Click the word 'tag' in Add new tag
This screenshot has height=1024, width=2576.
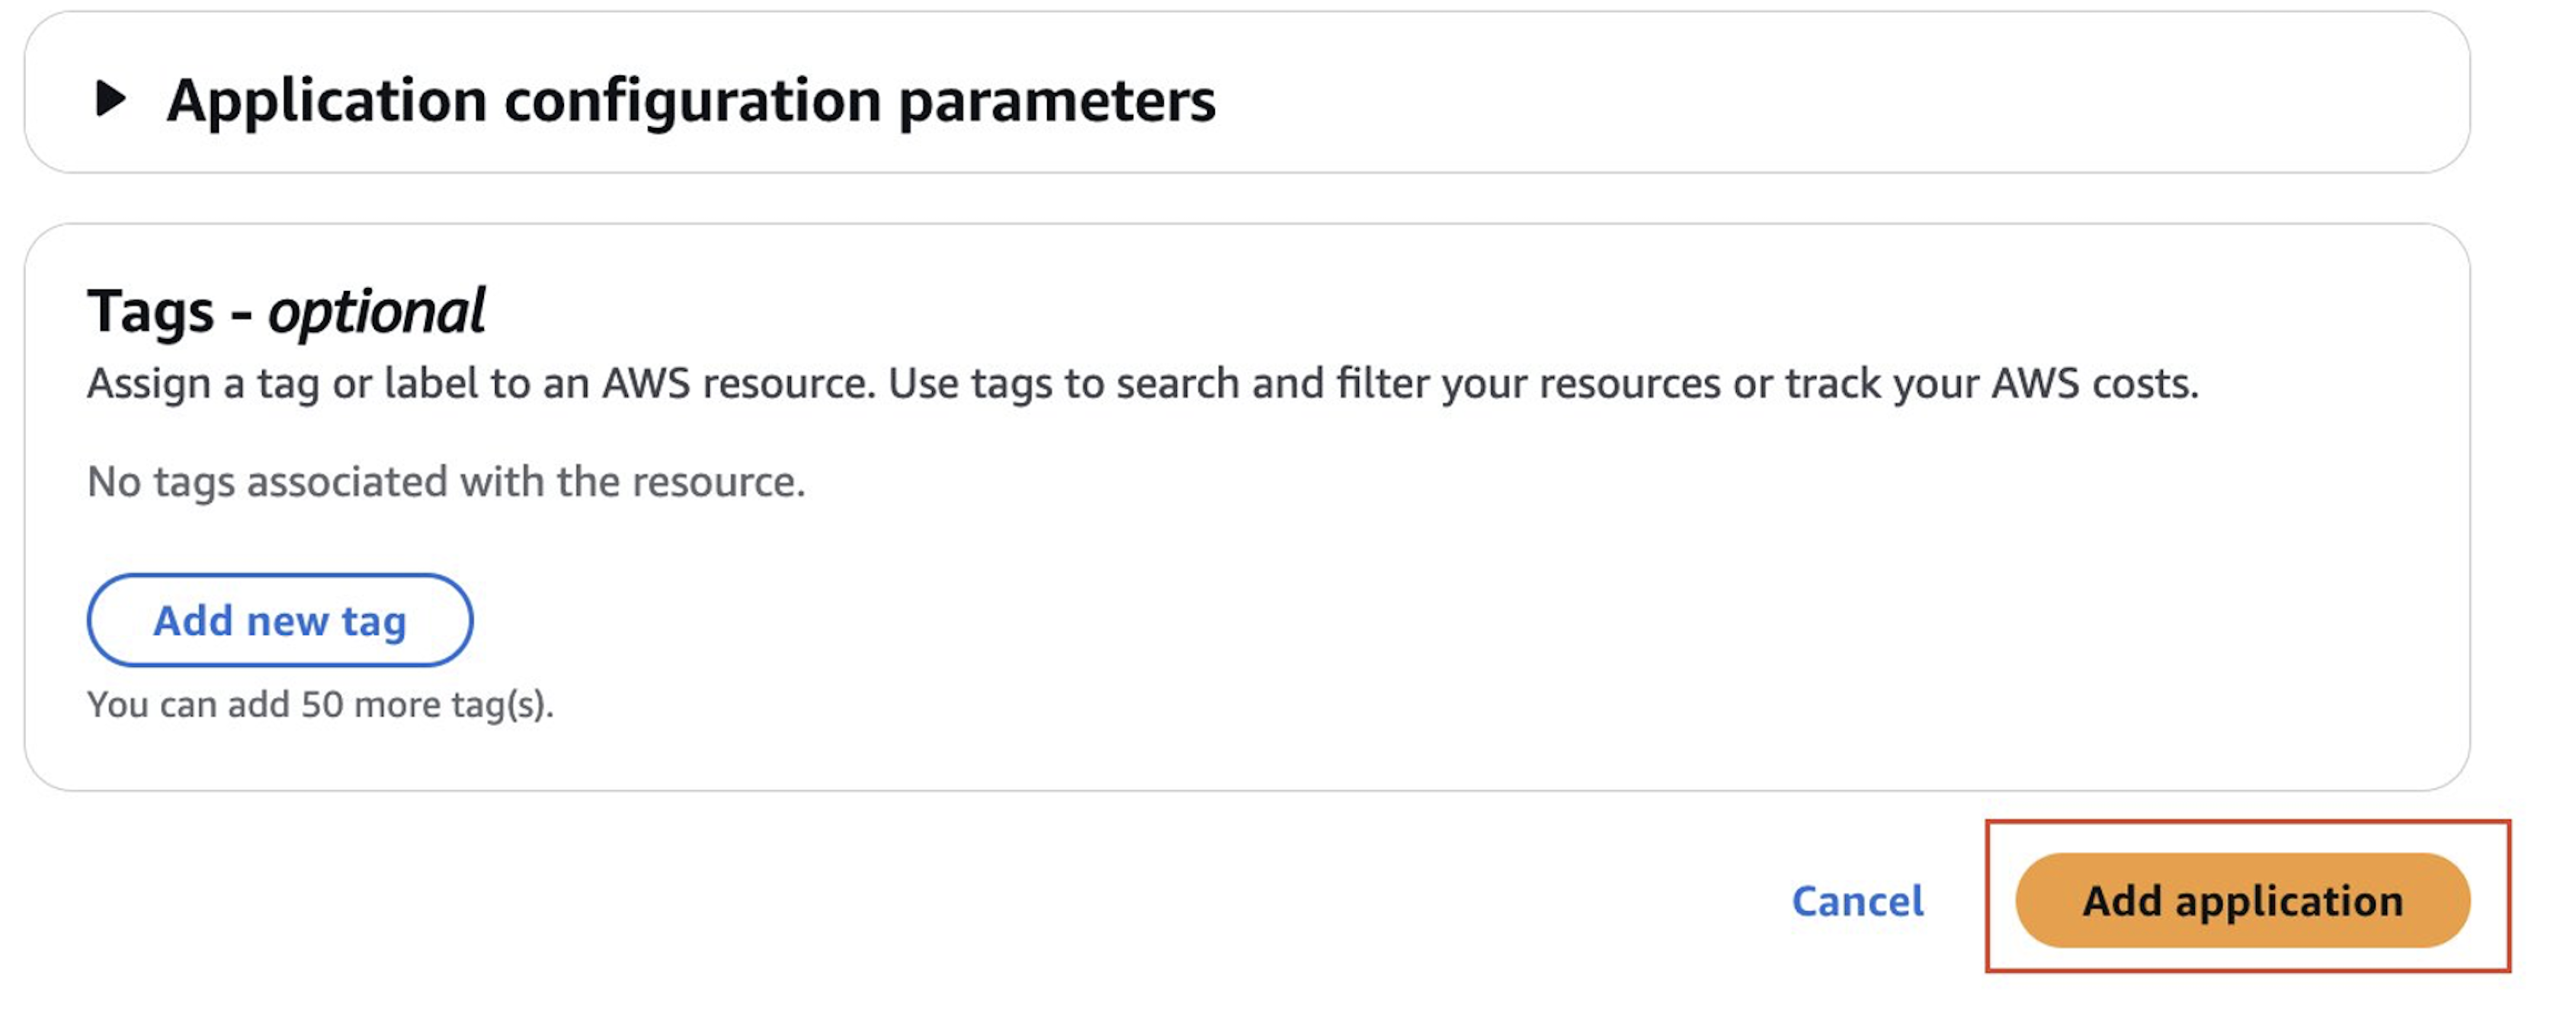[374, 621]
